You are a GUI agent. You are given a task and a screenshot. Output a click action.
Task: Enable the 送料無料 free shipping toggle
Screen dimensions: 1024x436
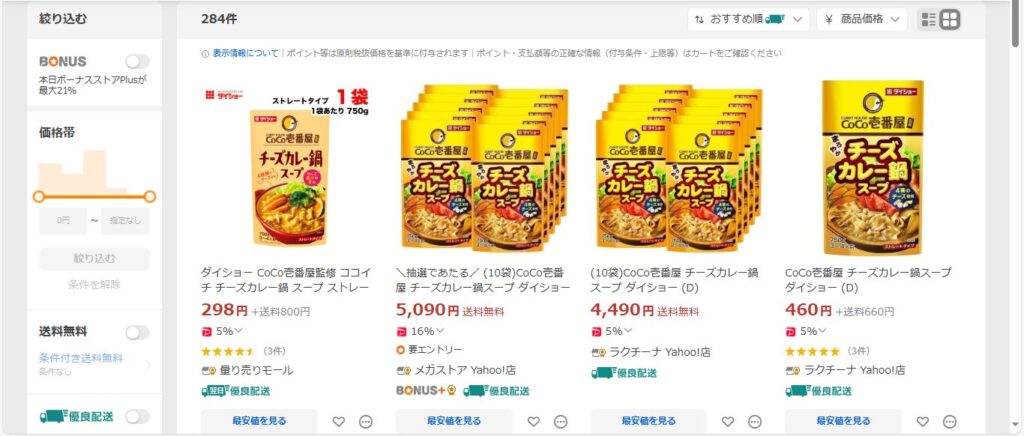137,333
